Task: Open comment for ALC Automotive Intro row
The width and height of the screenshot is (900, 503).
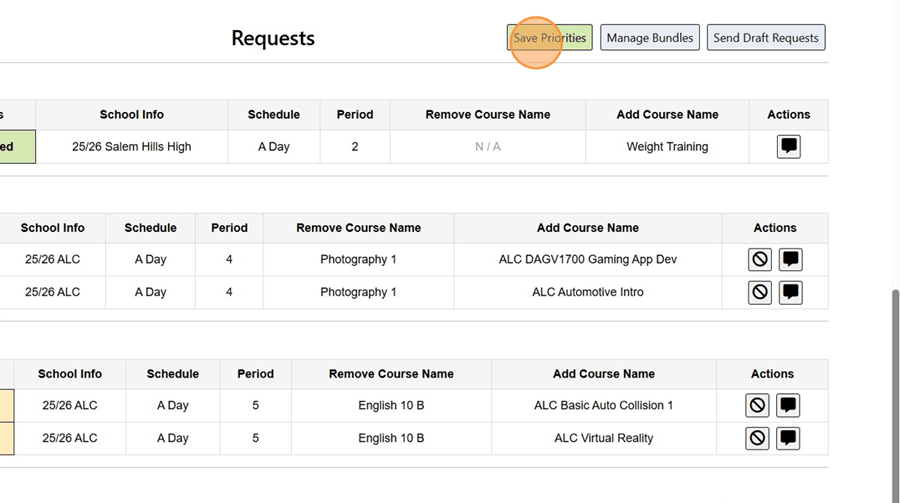Action: click(x=790, y=293)
